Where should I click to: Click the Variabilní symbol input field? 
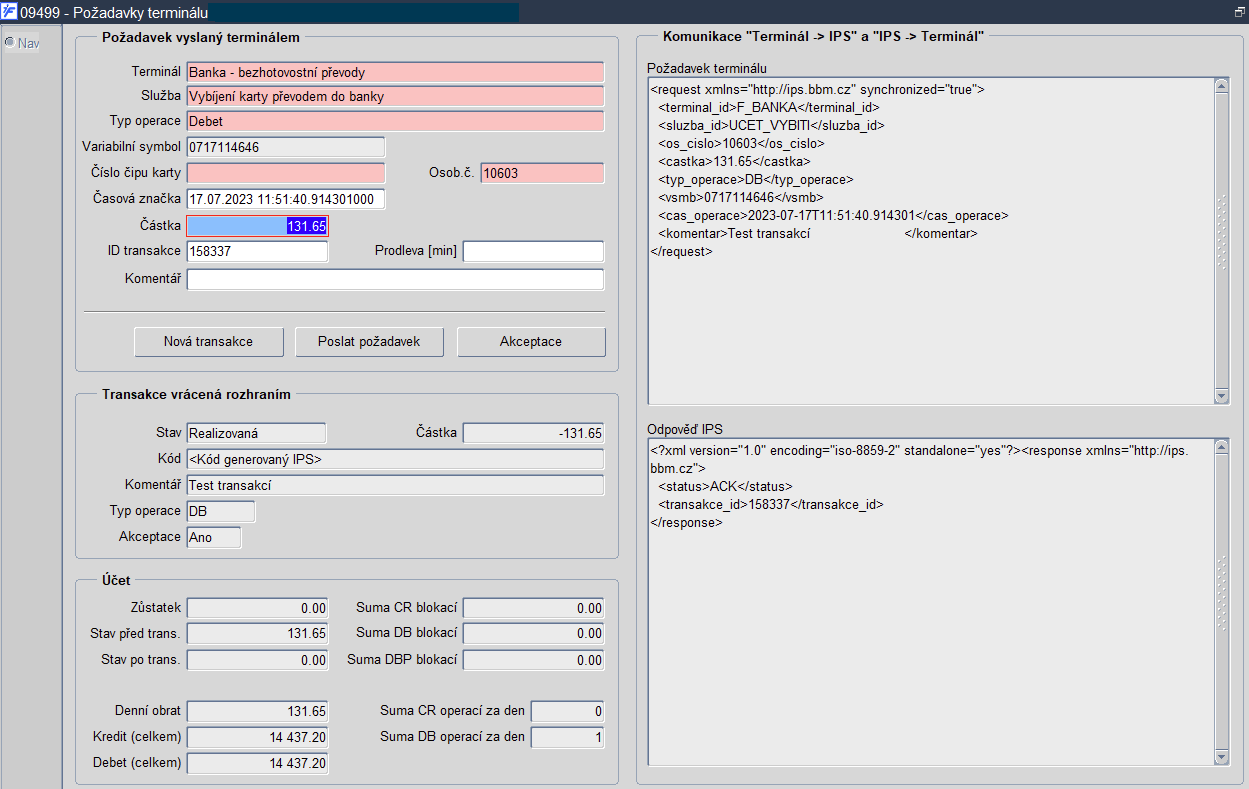(285, 147)
